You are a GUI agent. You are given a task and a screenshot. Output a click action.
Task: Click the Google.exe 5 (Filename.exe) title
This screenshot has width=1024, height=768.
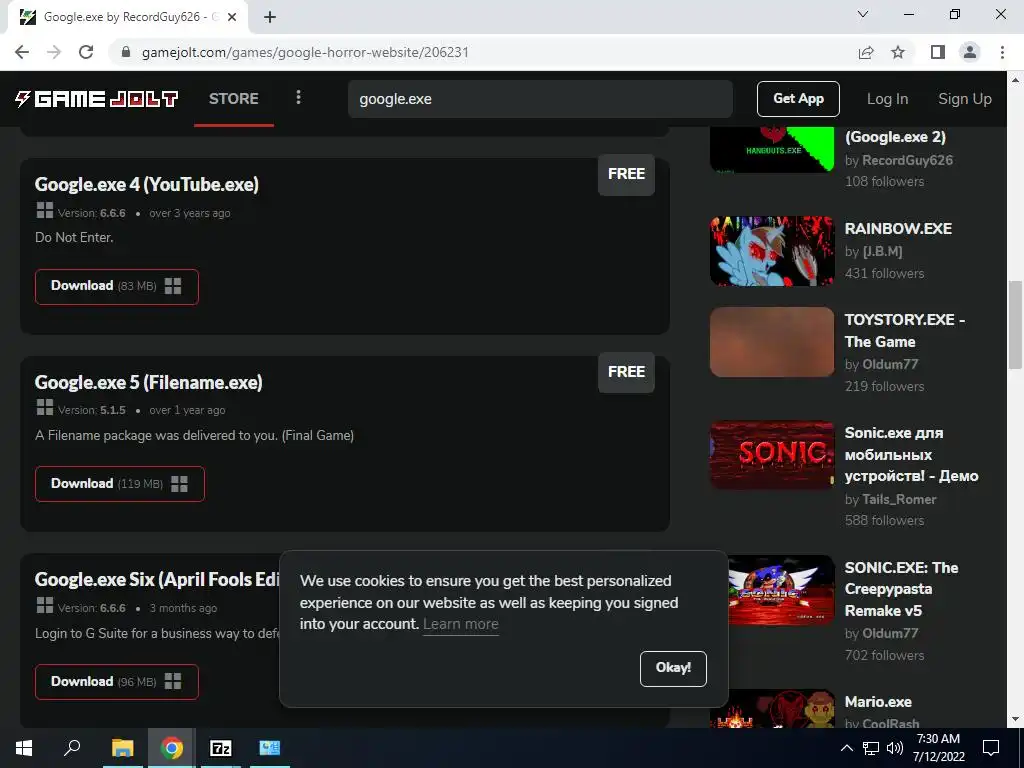click(x=148, y=383)
